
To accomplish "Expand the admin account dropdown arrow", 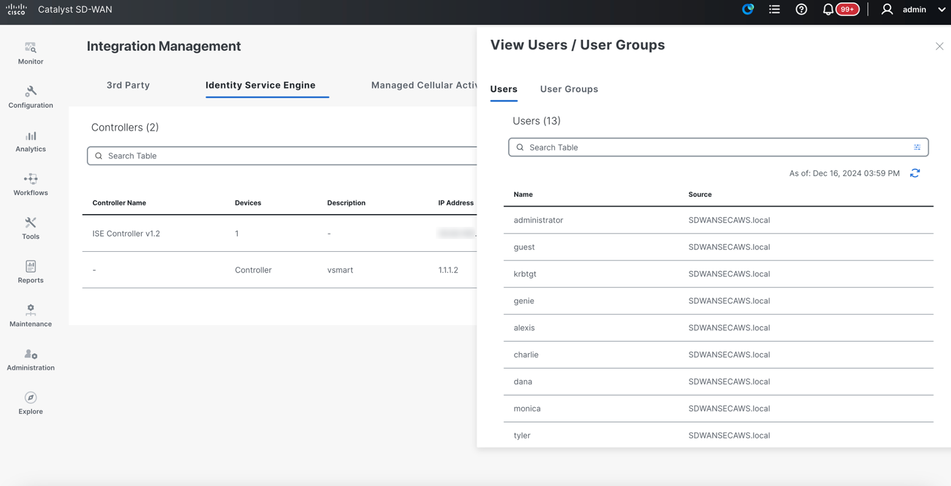I will point(941,10).
